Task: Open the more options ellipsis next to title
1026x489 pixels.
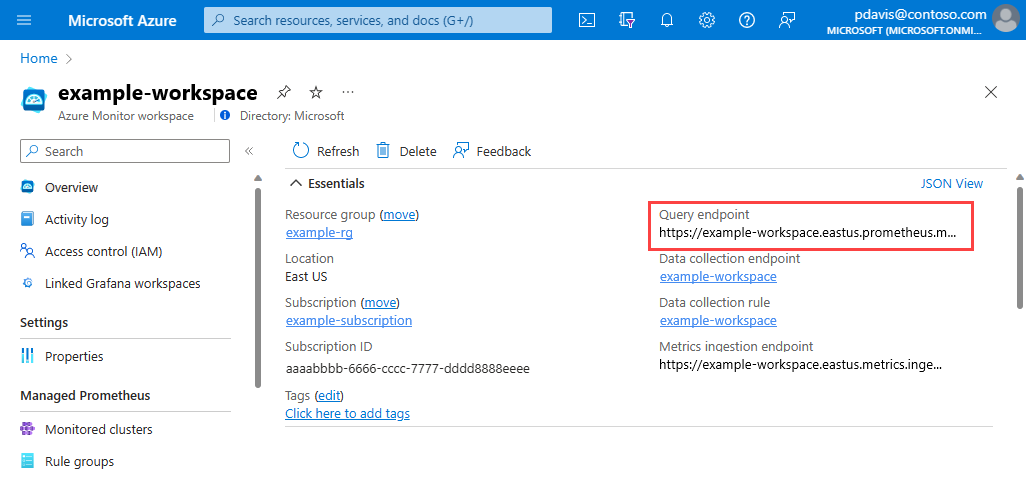Action: point(348,92)
